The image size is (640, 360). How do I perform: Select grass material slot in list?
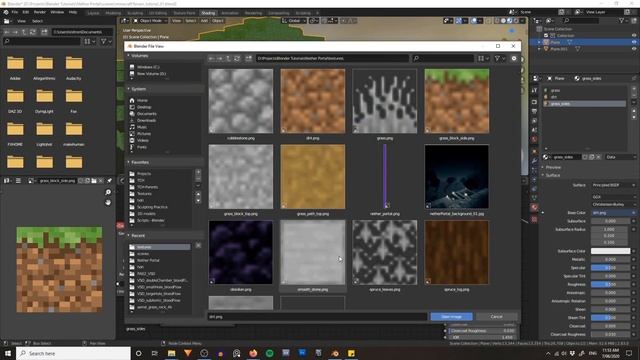tap(585, 90)
